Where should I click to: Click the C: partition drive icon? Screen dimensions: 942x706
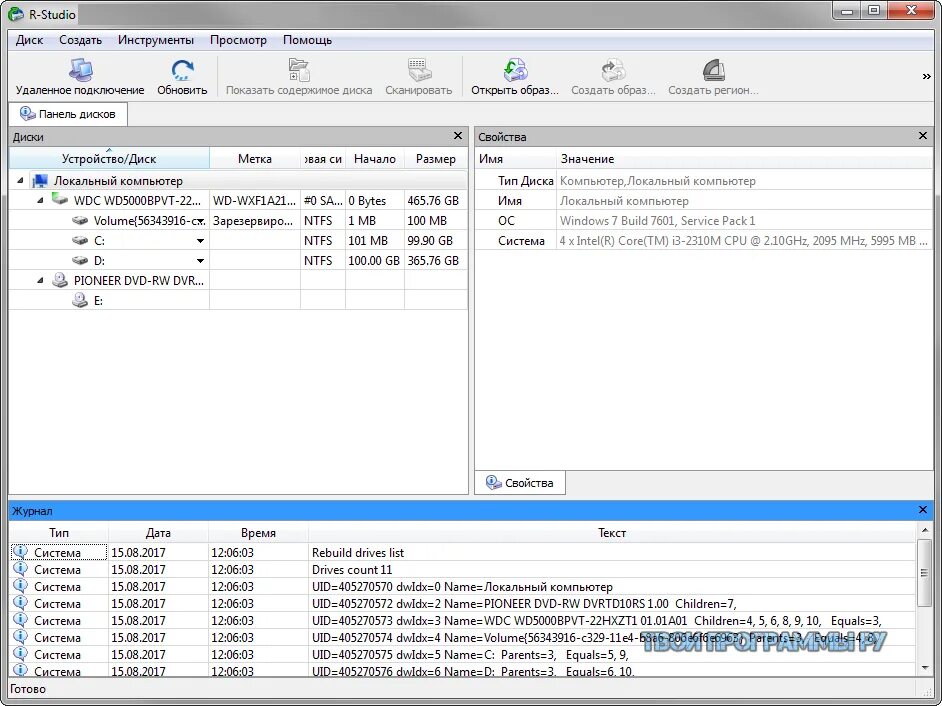pos(80,240)
